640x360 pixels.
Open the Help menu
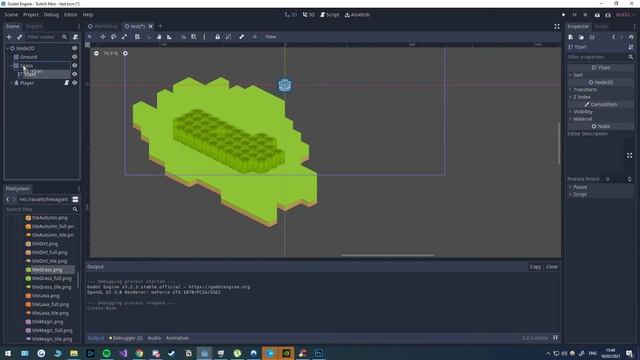tap(88, 15)
